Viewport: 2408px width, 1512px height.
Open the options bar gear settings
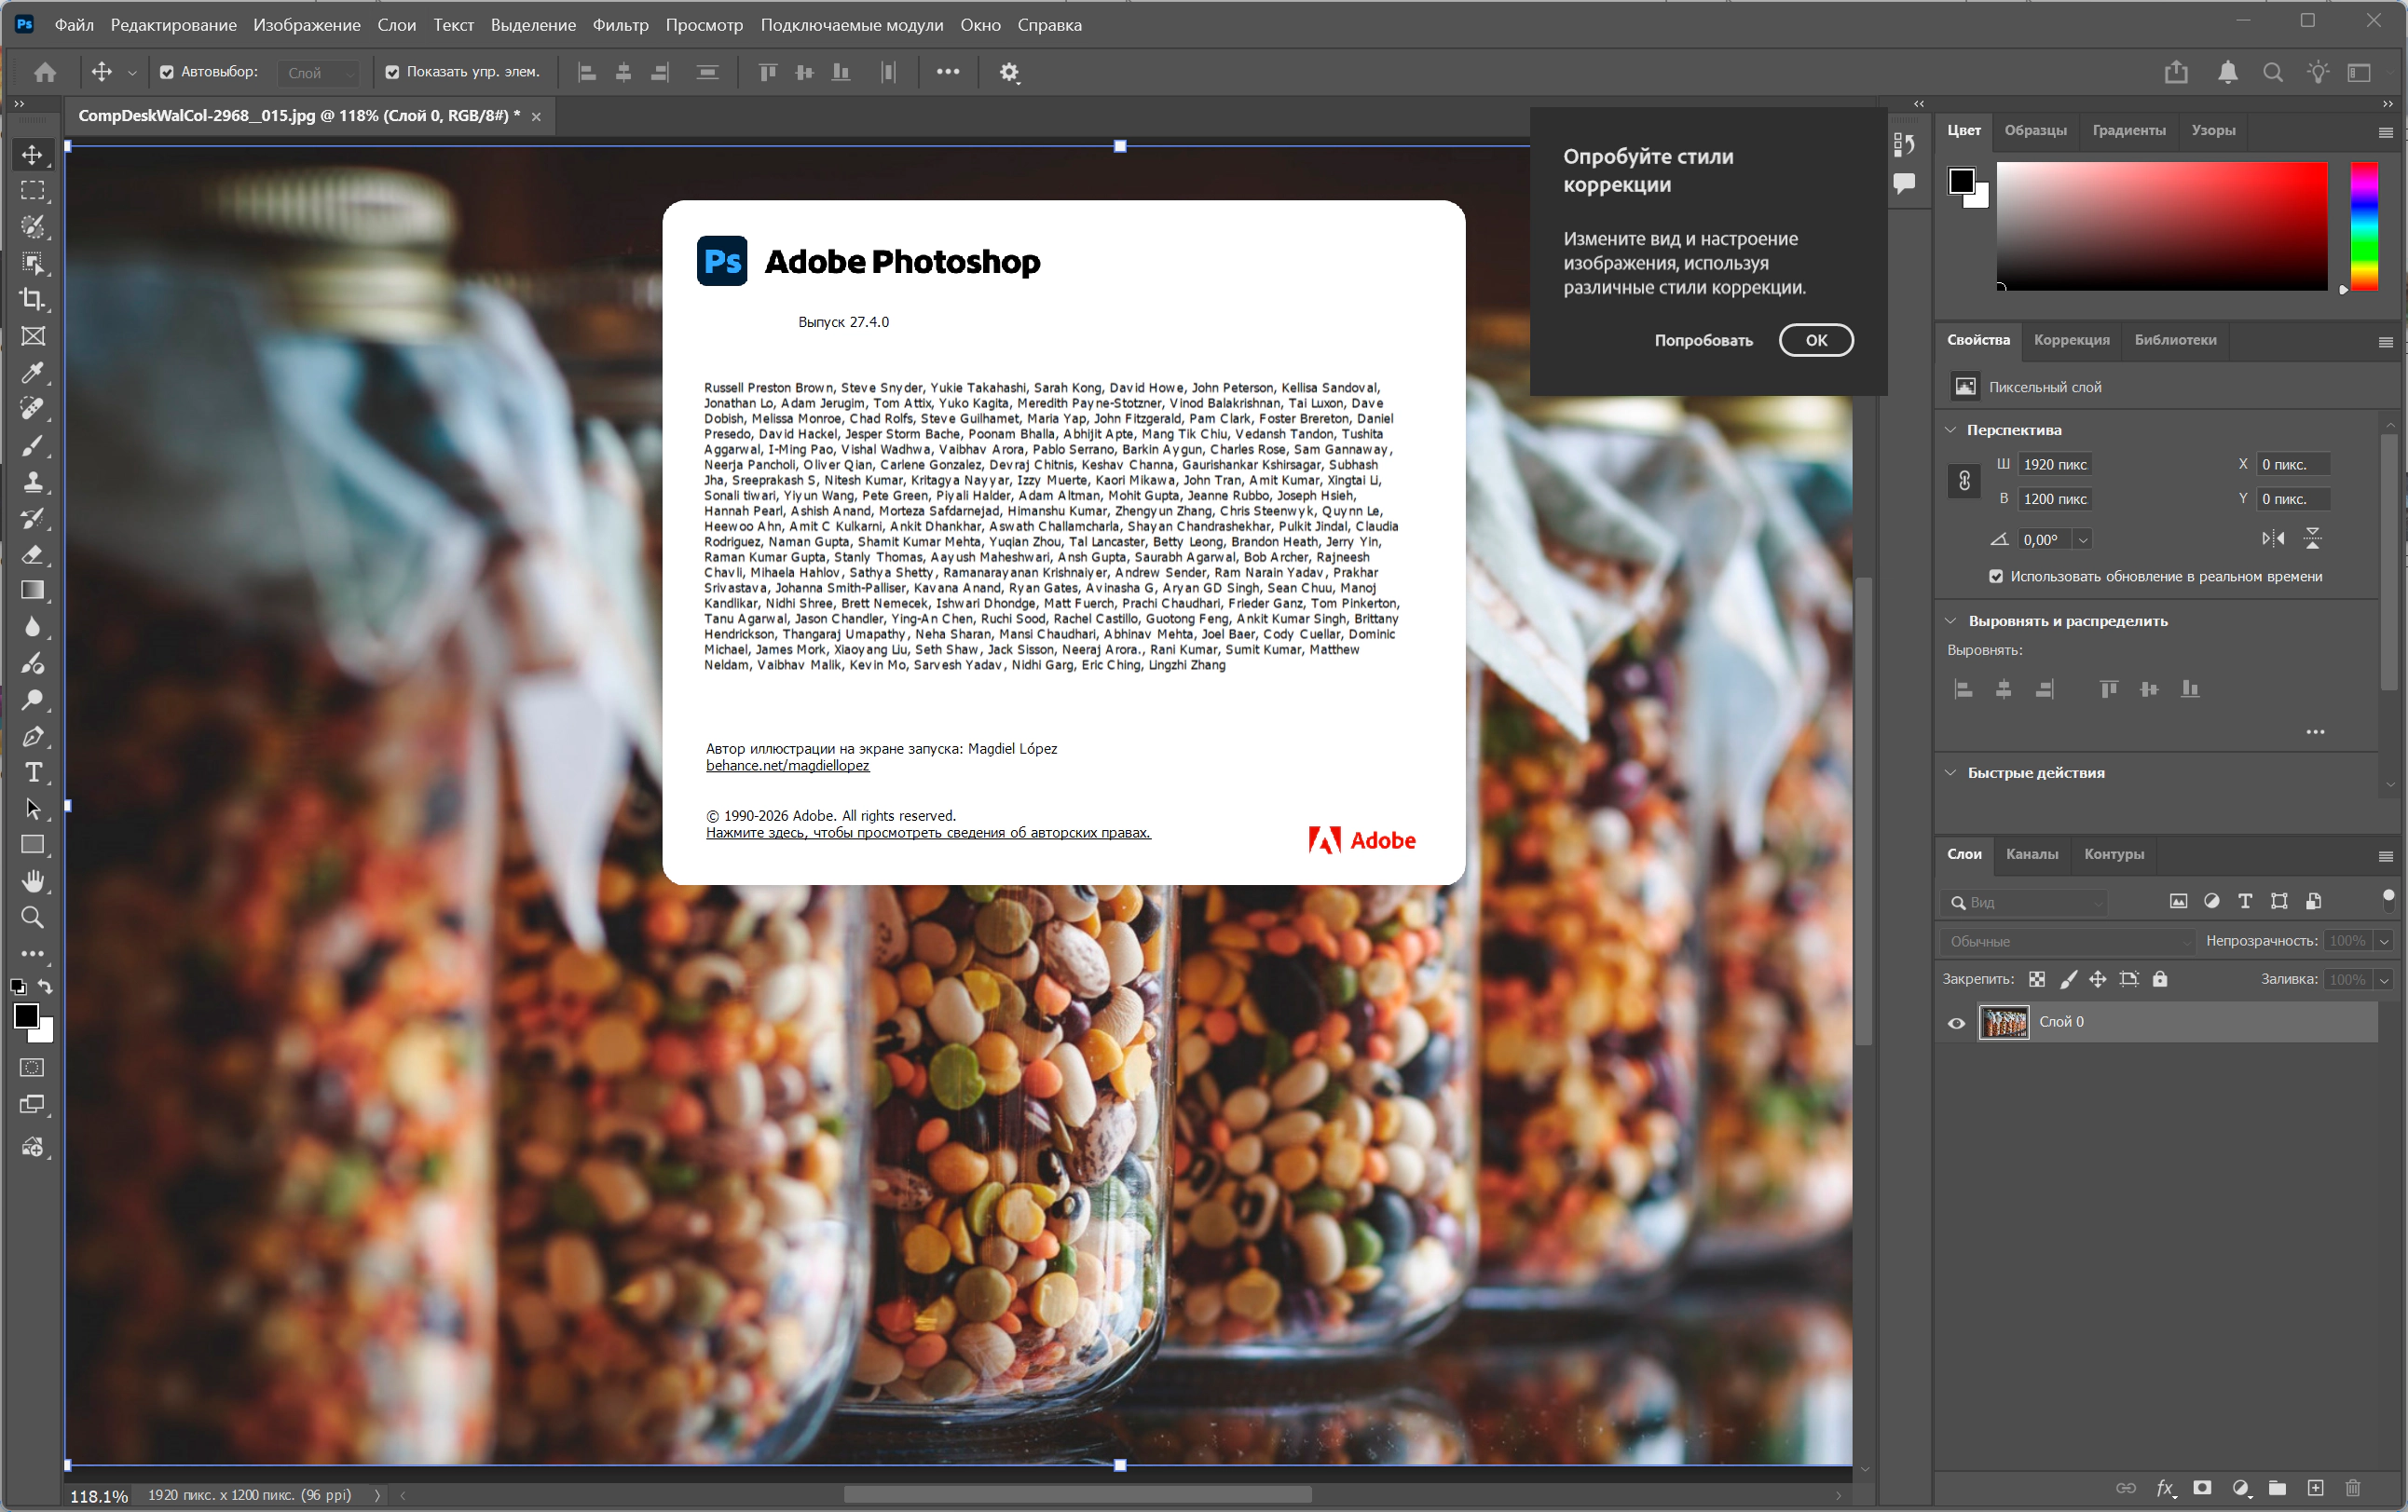[1009, 72]
